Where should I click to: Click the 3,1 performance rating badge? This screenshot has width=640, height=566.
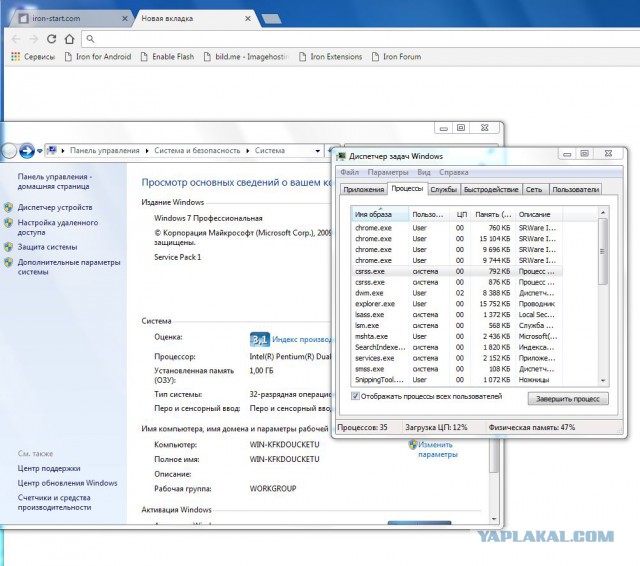point(260,340)
